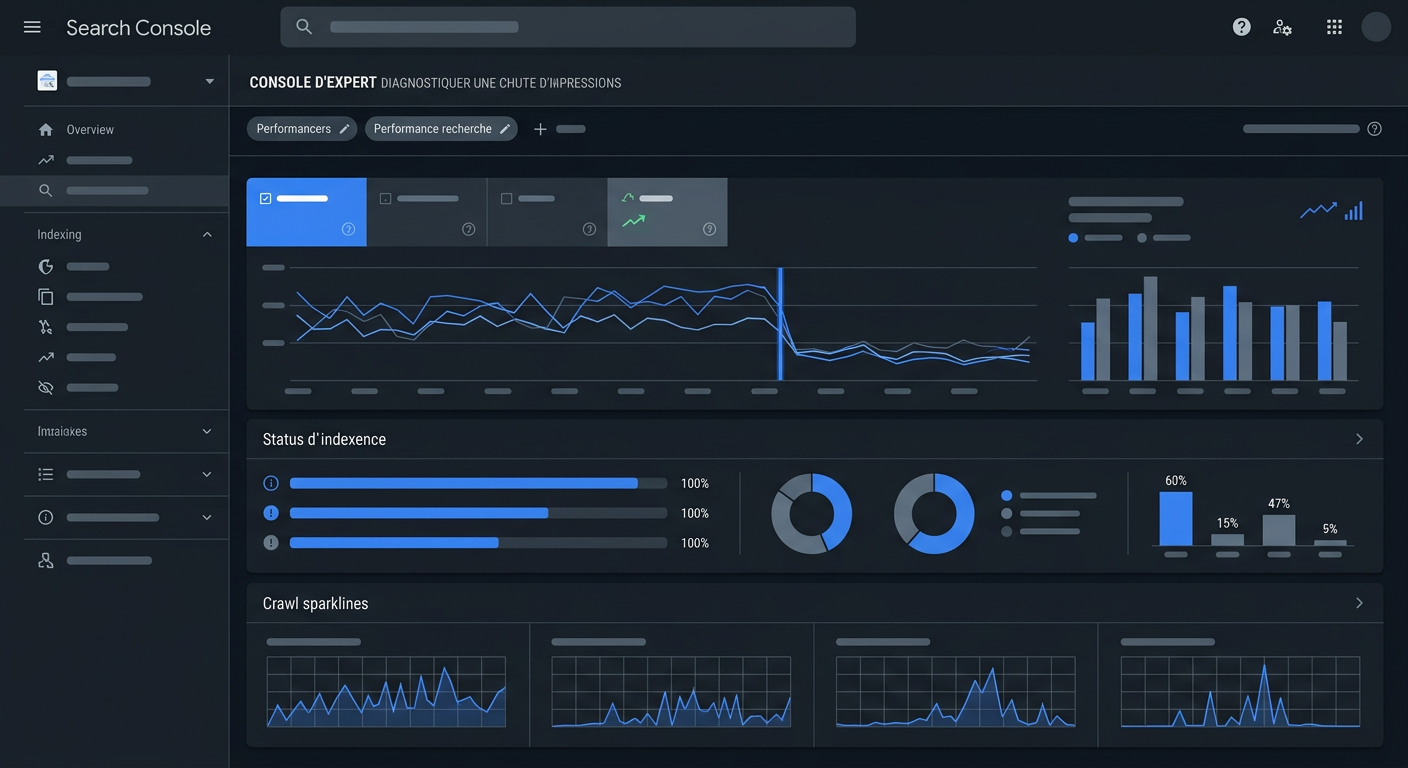Click the pencil on Performance recherche chip
The image size is (1408, 768).
pos(505,129)
